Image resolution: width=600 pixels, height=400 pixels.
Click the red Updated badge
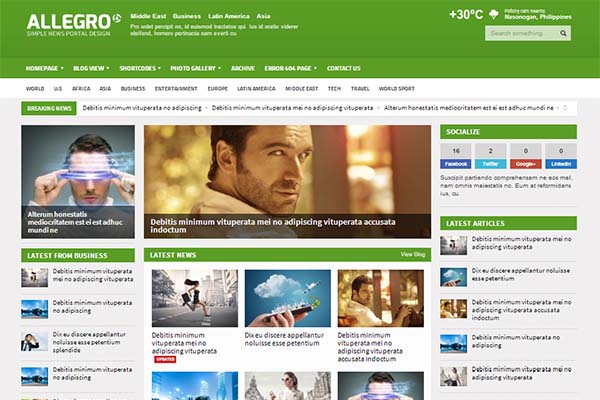[165, 359]
